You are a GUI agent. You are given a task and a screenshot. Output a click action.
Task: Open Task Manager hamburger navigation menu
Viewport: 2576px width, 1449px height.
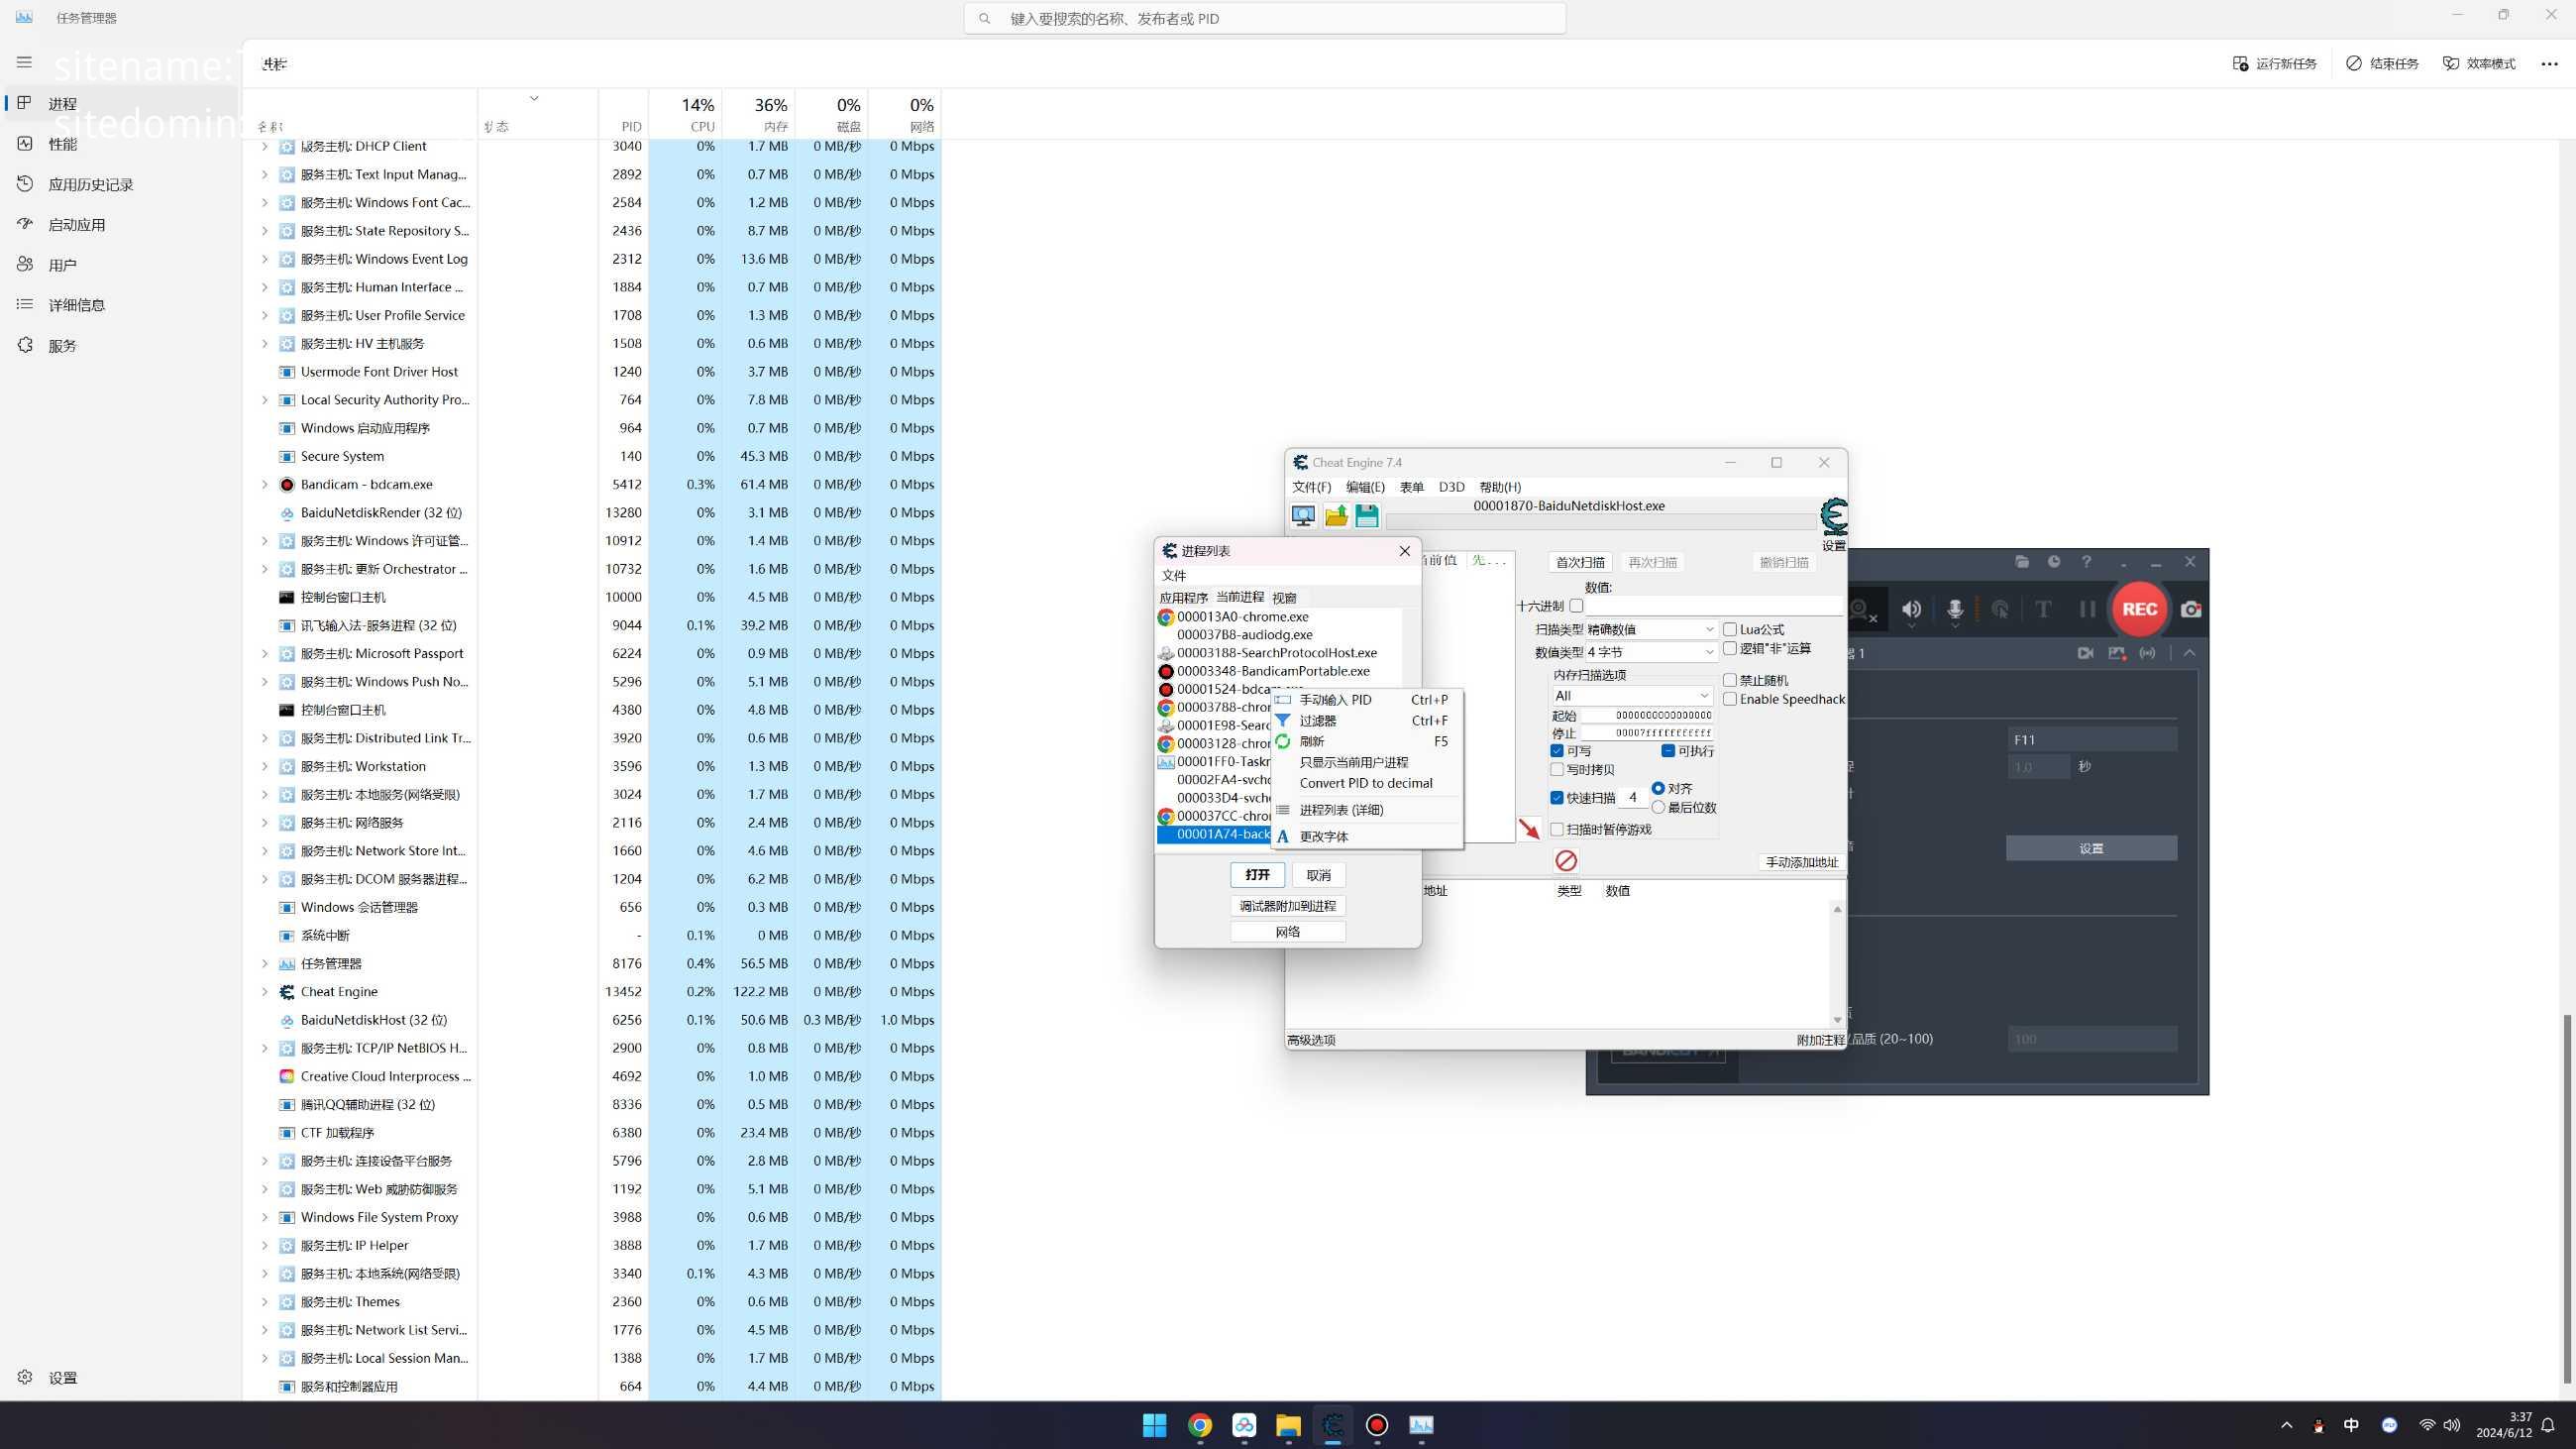[x=24, y=62]
